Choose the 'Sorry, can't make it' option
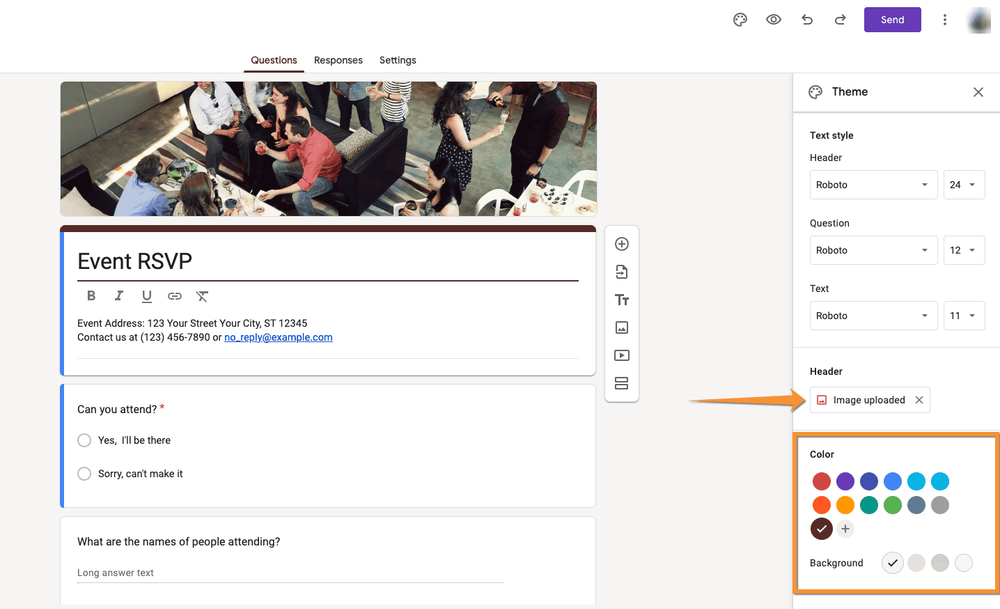This screenshot has height=609, width=1000. click(x=85, y=473)
